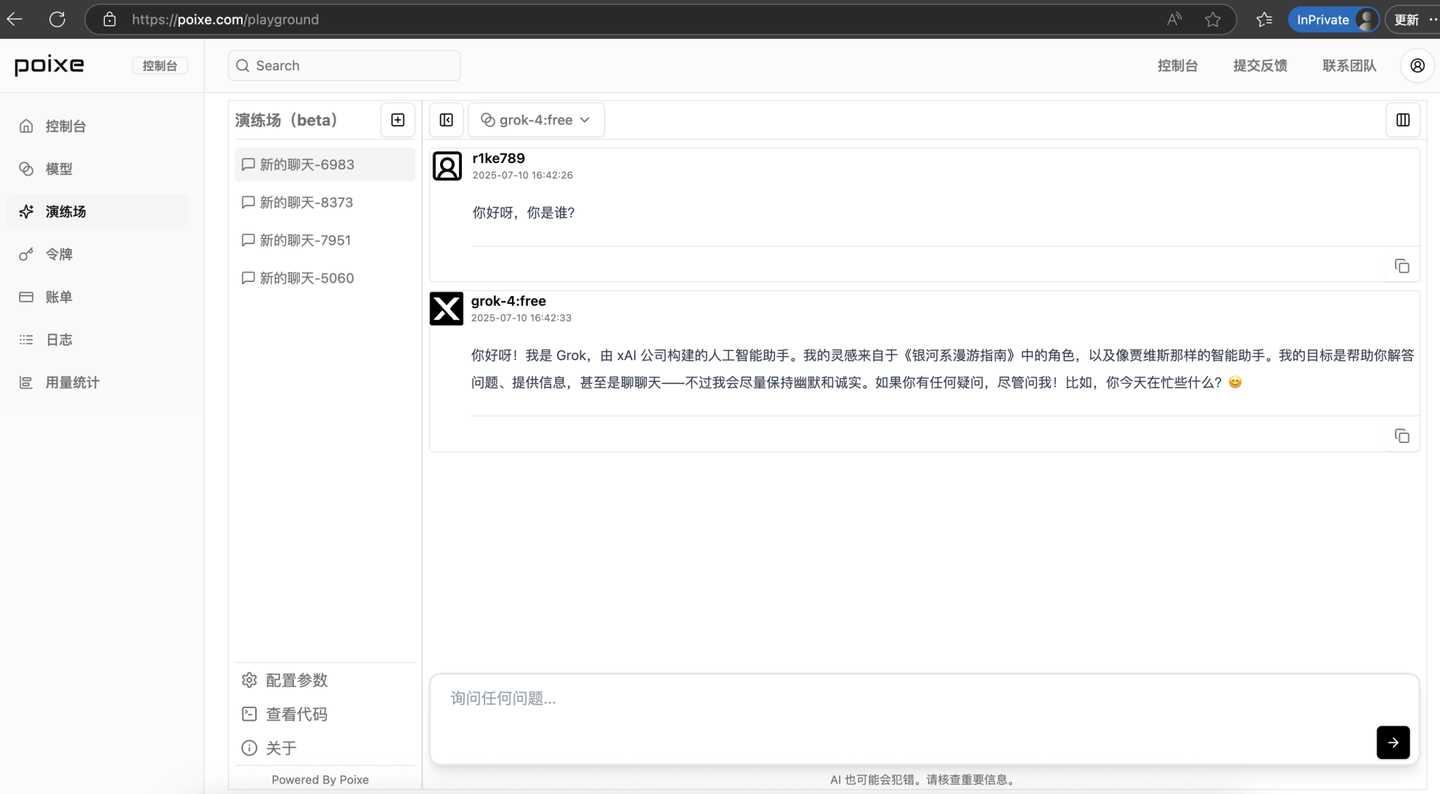Click the poixe logo
1440x794 pixels.
49,65
